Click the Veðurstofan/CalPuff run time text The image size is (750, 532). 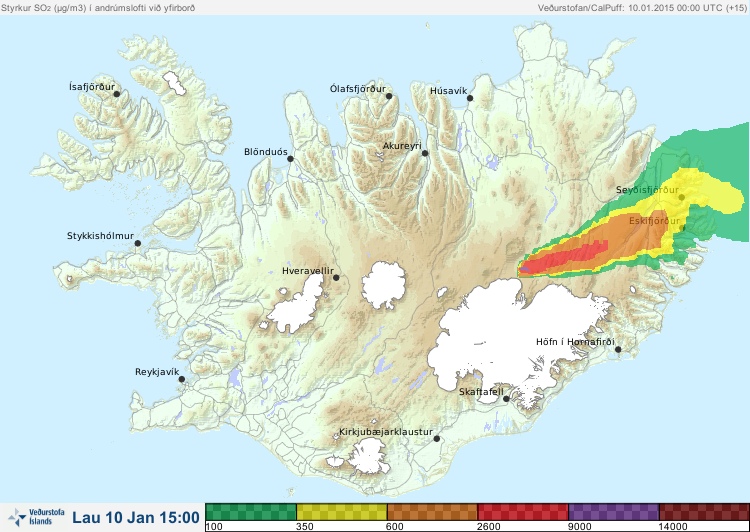pyautogui.click(x=642, y=8)
